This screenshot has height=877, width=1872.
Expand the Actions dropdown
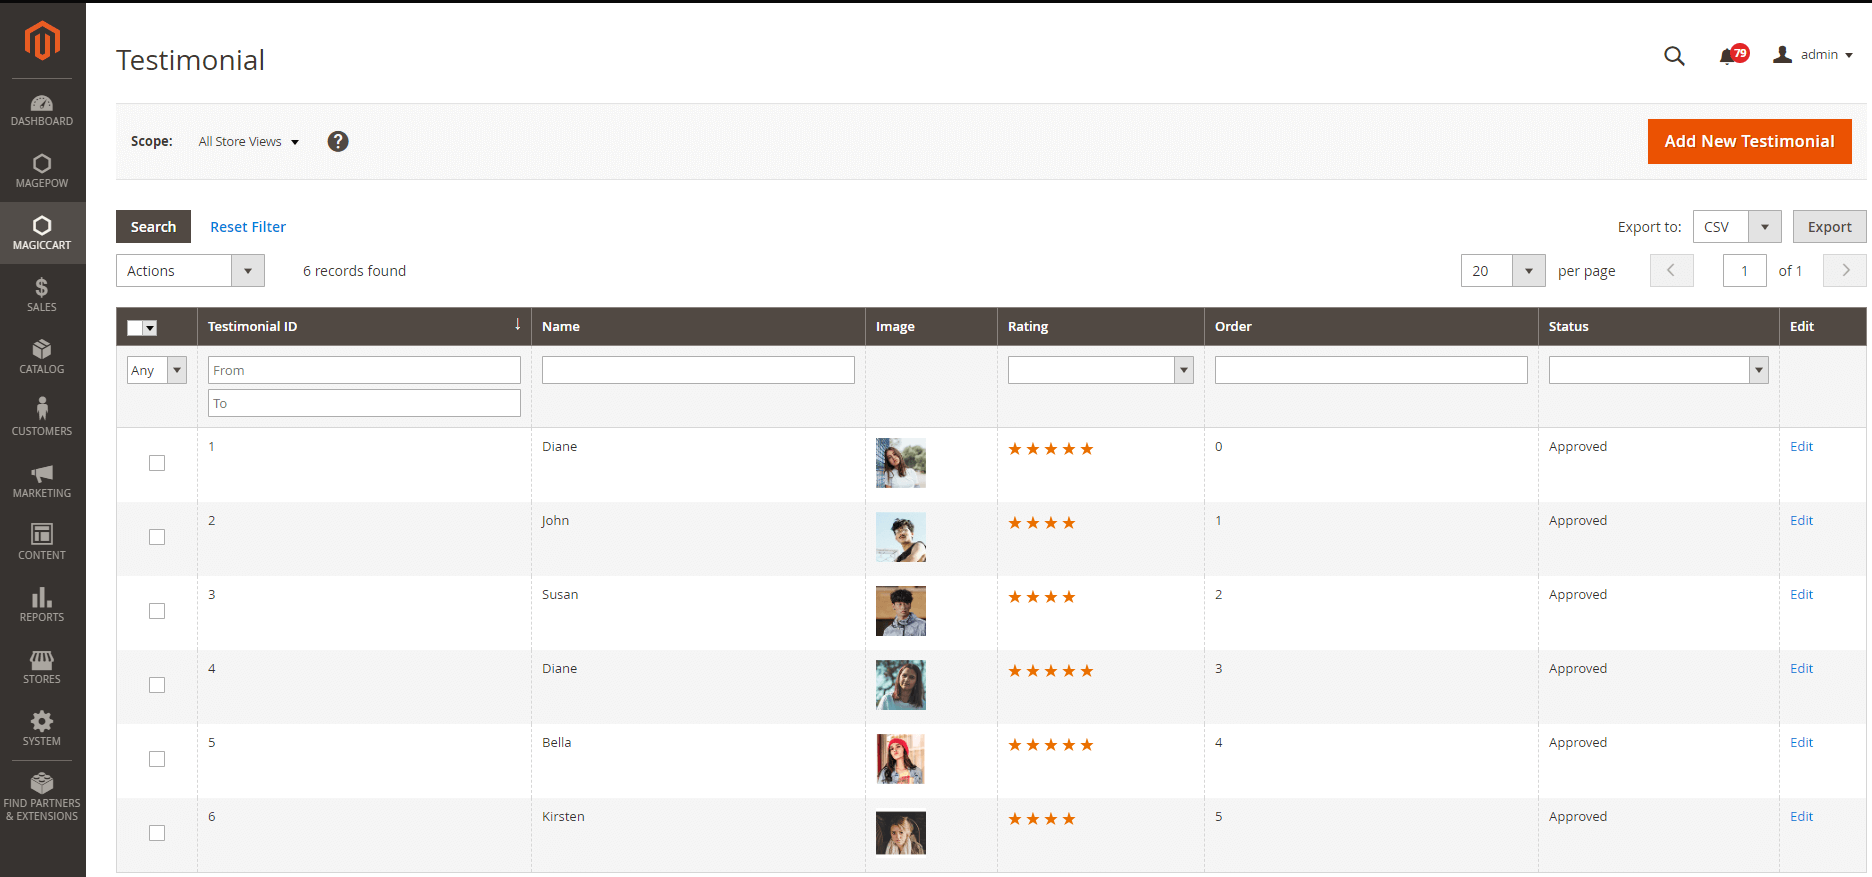190,271
